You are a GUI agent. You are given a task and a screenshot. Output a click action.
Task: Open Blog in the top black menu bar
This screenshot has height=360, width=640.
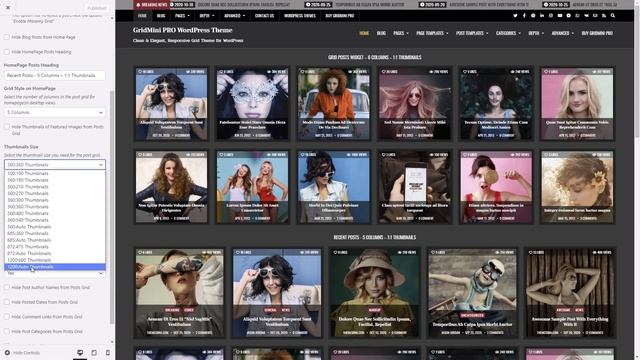(161, 16)
